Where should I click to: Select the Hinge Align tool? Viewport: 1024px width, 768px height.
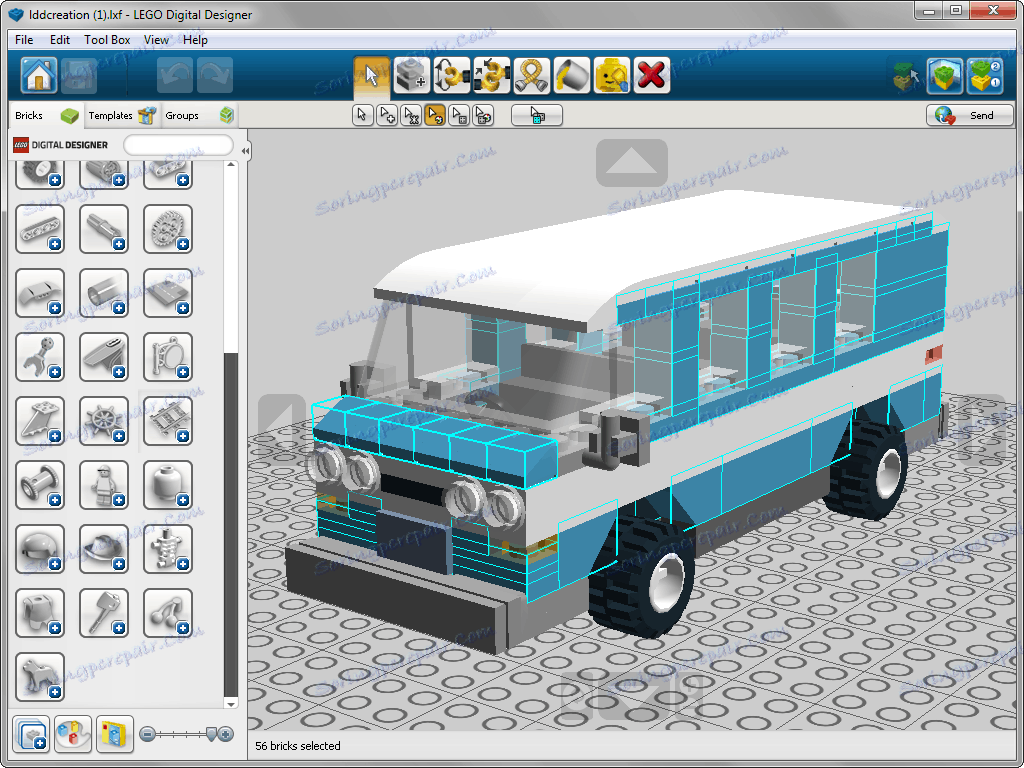[492, 75]
